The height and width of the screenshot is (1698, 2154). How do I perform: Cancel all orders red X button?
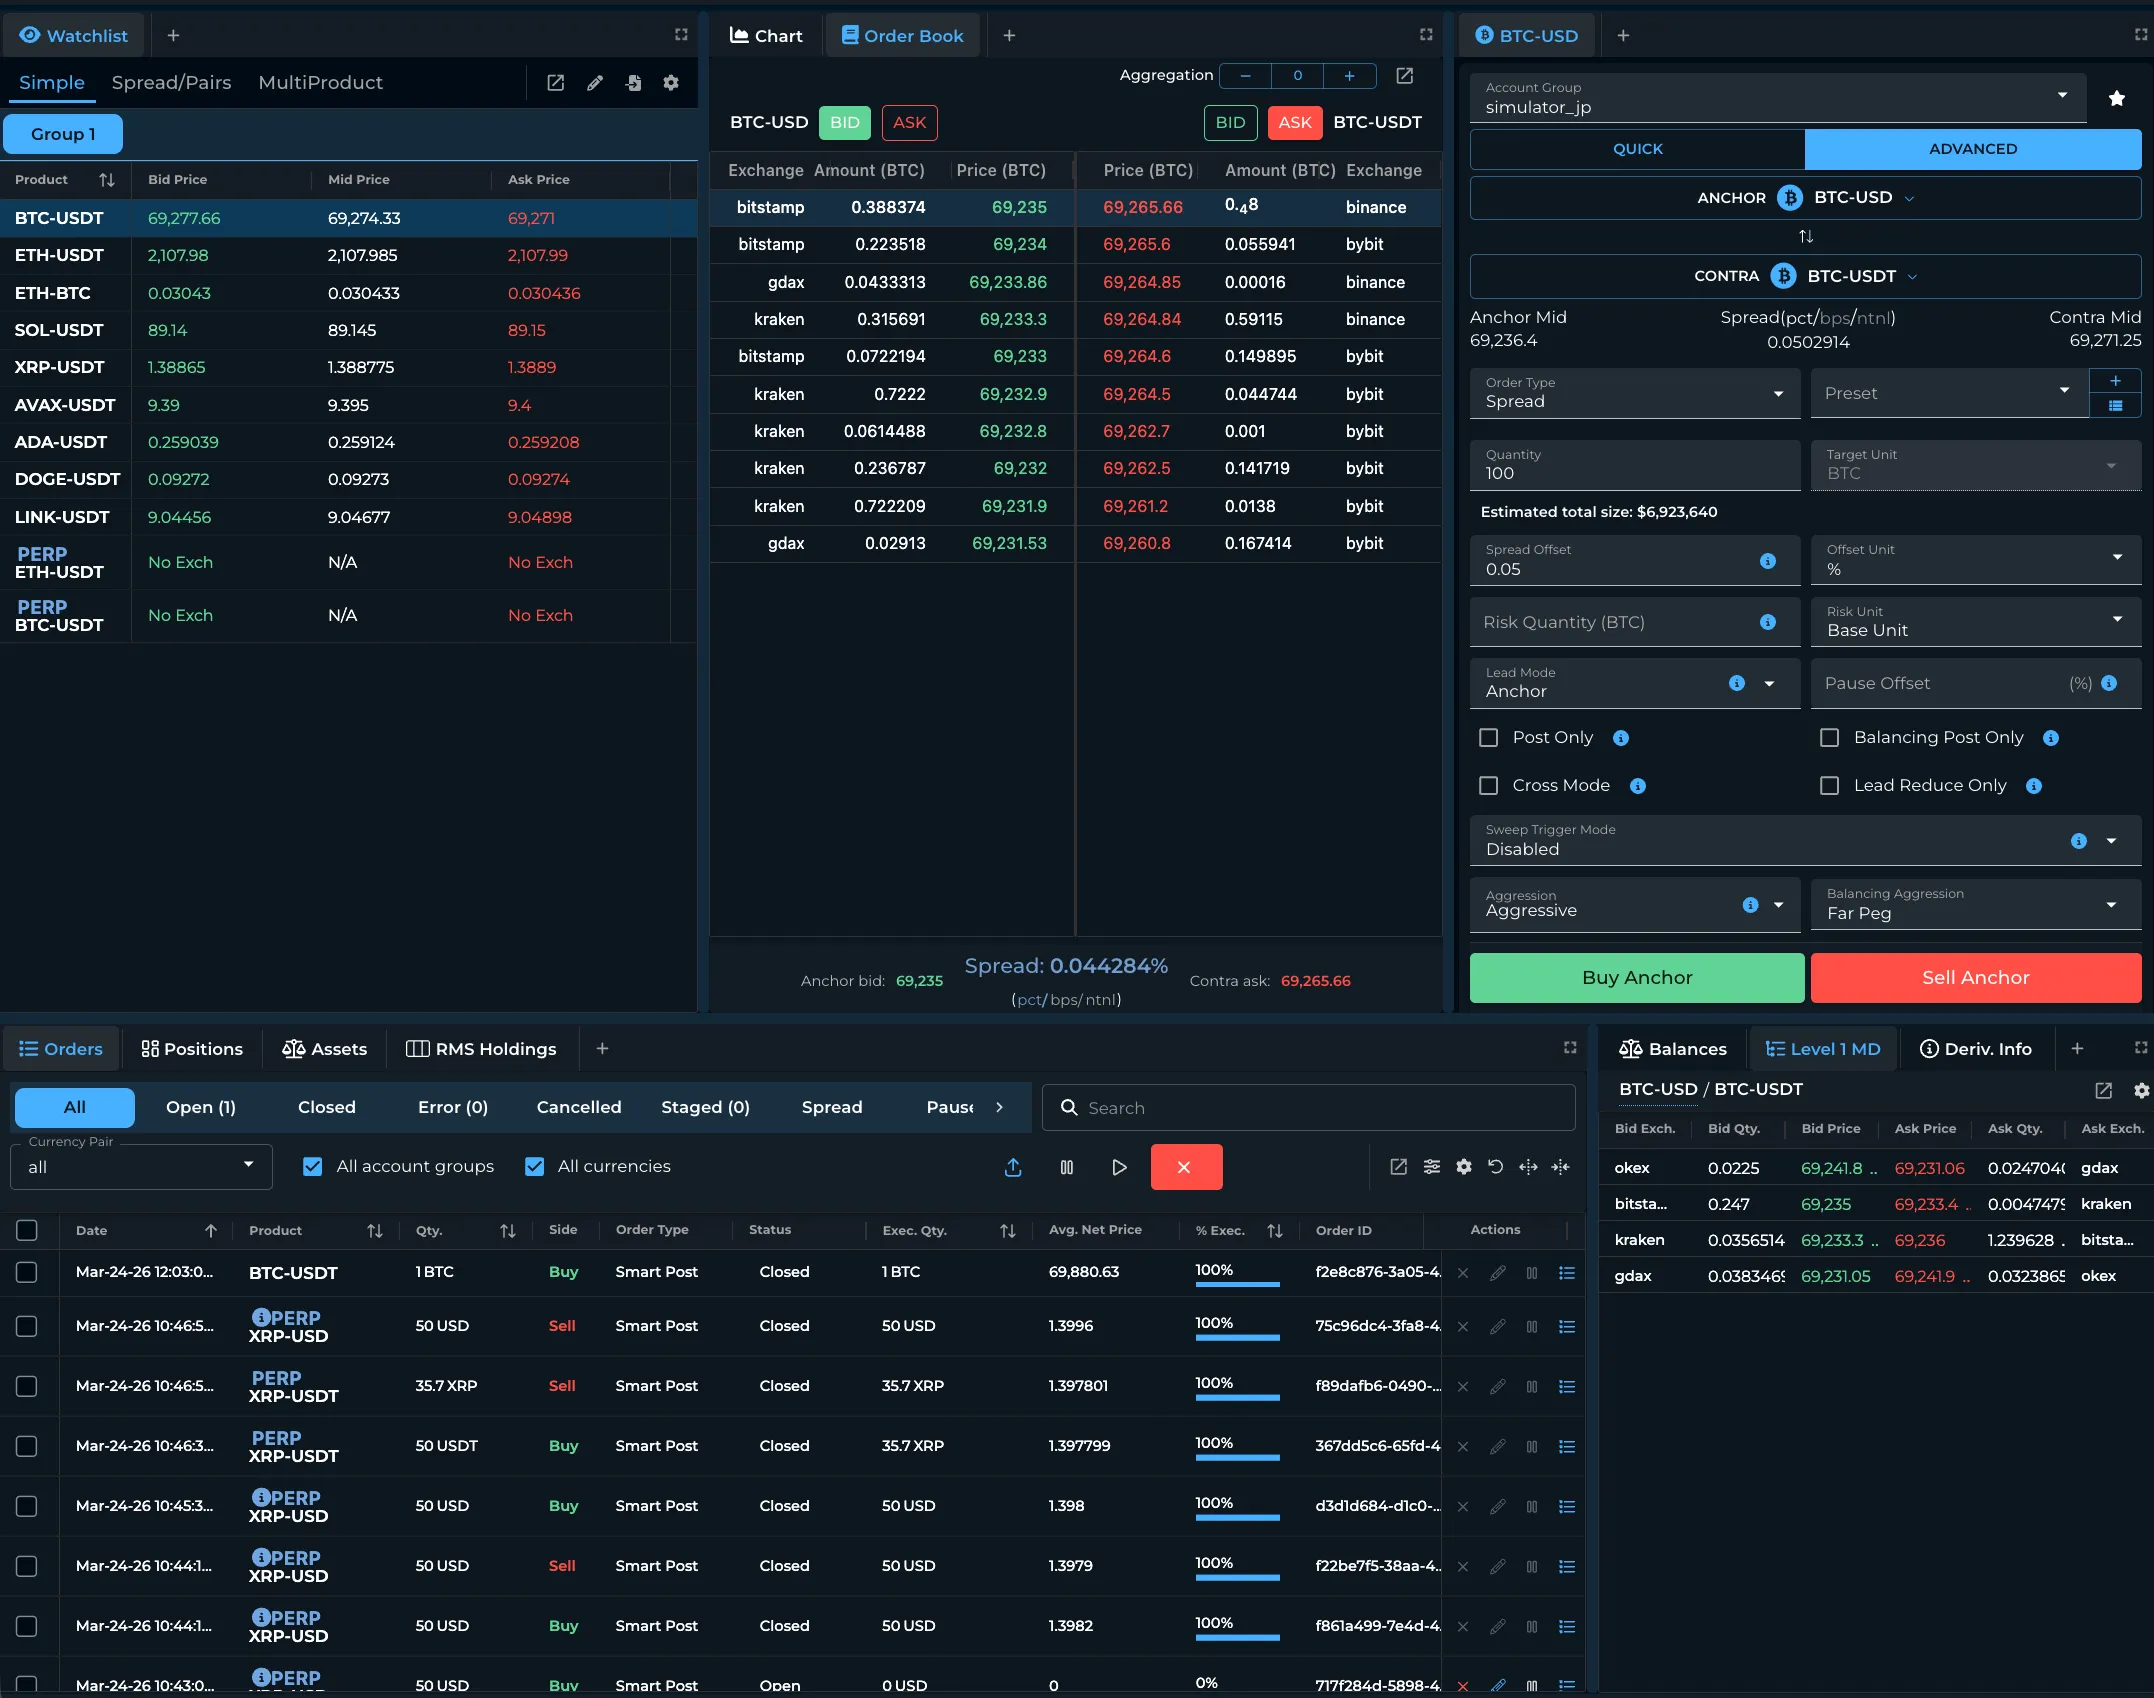[x=1186, y=1167]
